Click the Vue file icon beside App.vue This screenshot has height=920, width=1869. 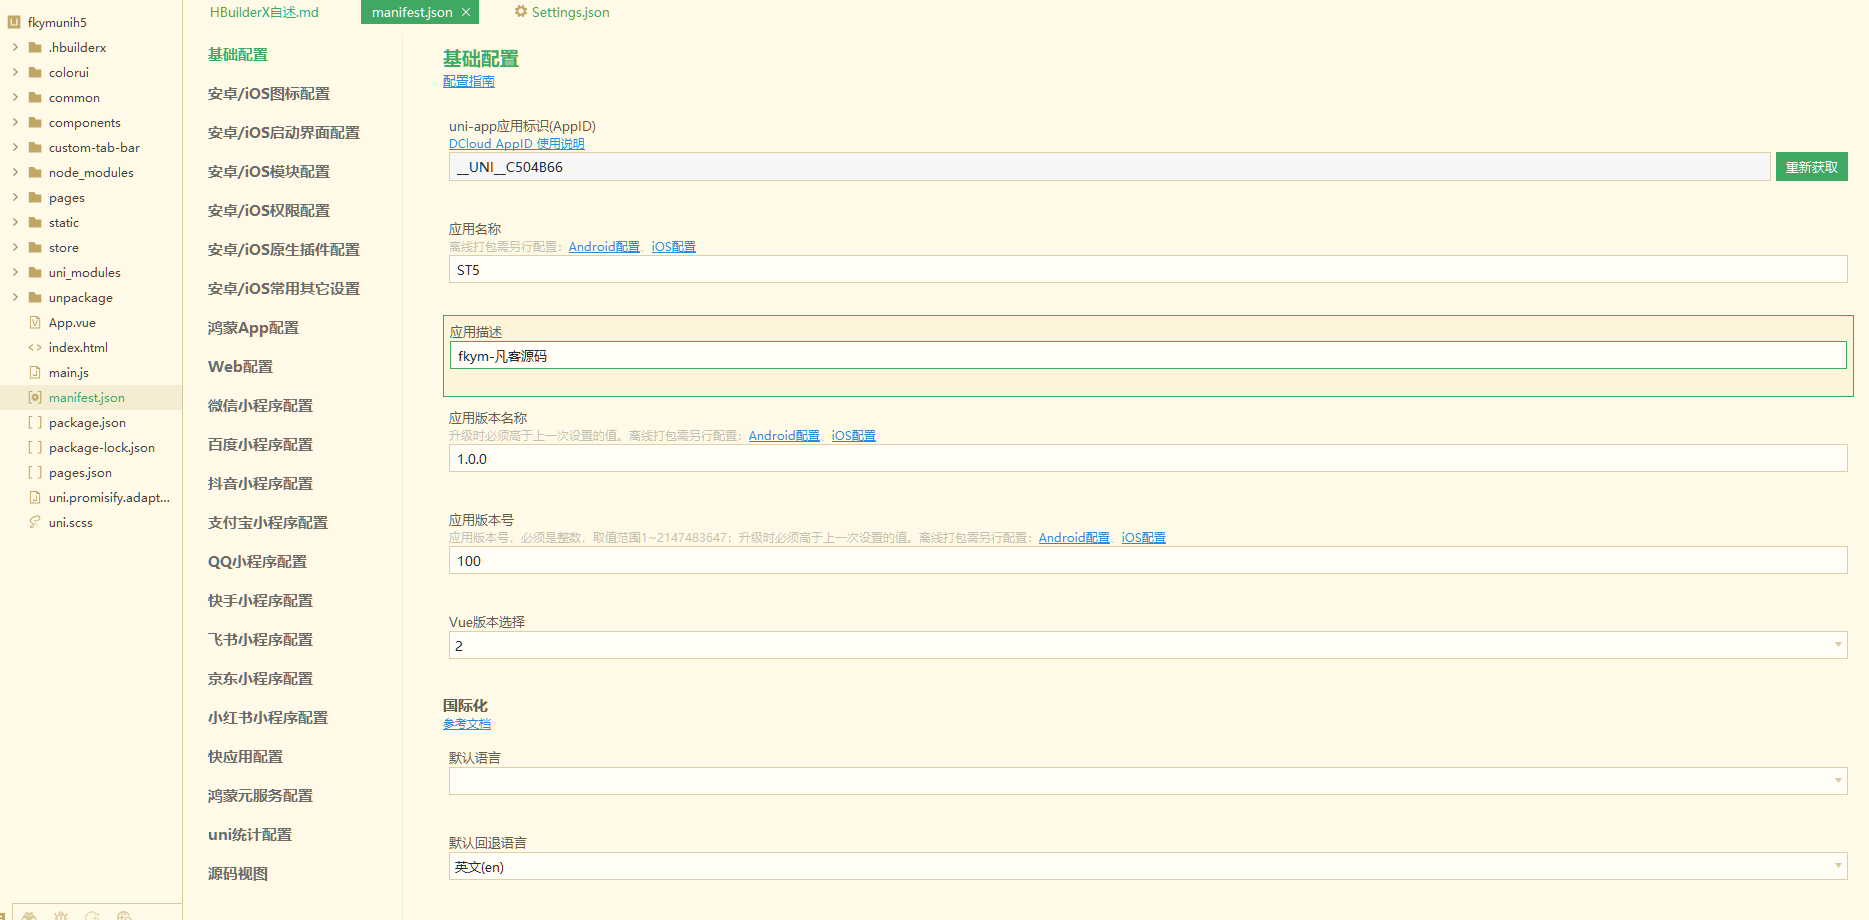click(34, 322)
